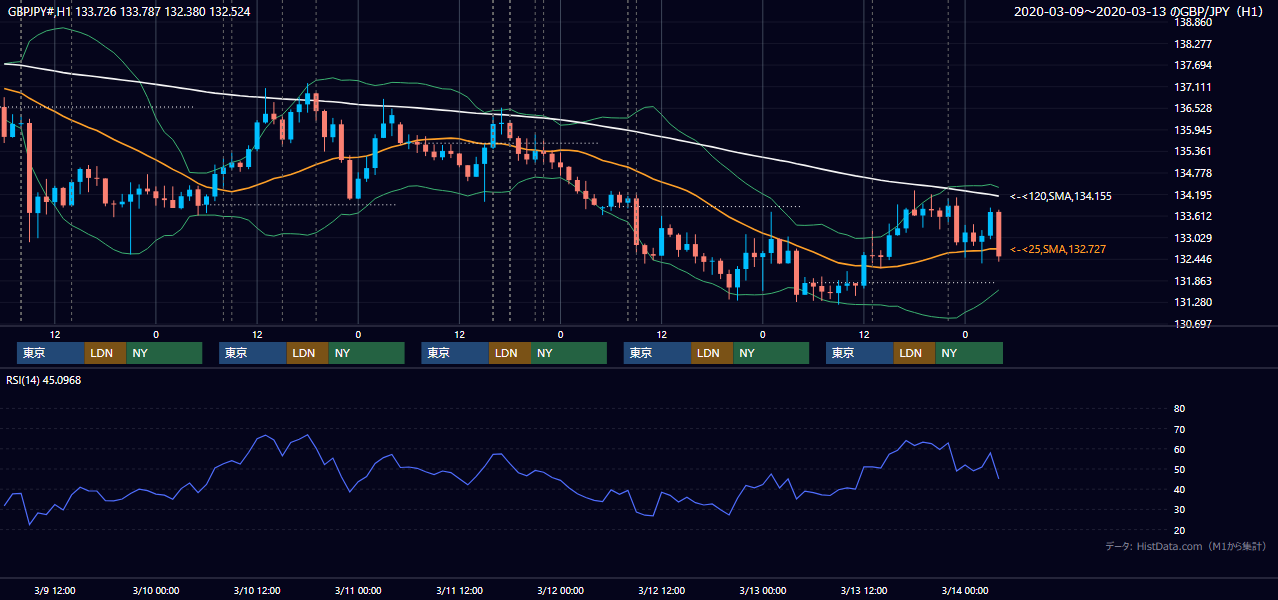
Task: Select the 3/10 12:00 date label
Action: [256, 590]
